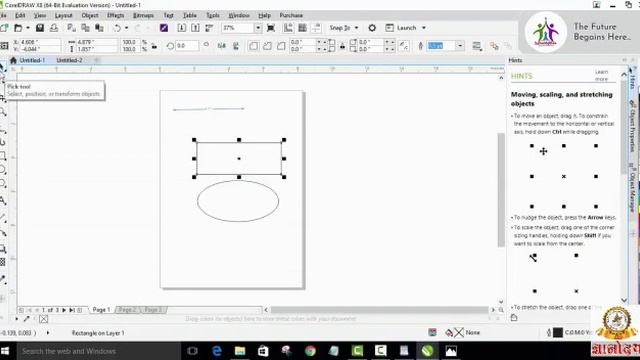Click the Mirror horizontally icon
Screen dimensions: 640x360
point(222,46)
